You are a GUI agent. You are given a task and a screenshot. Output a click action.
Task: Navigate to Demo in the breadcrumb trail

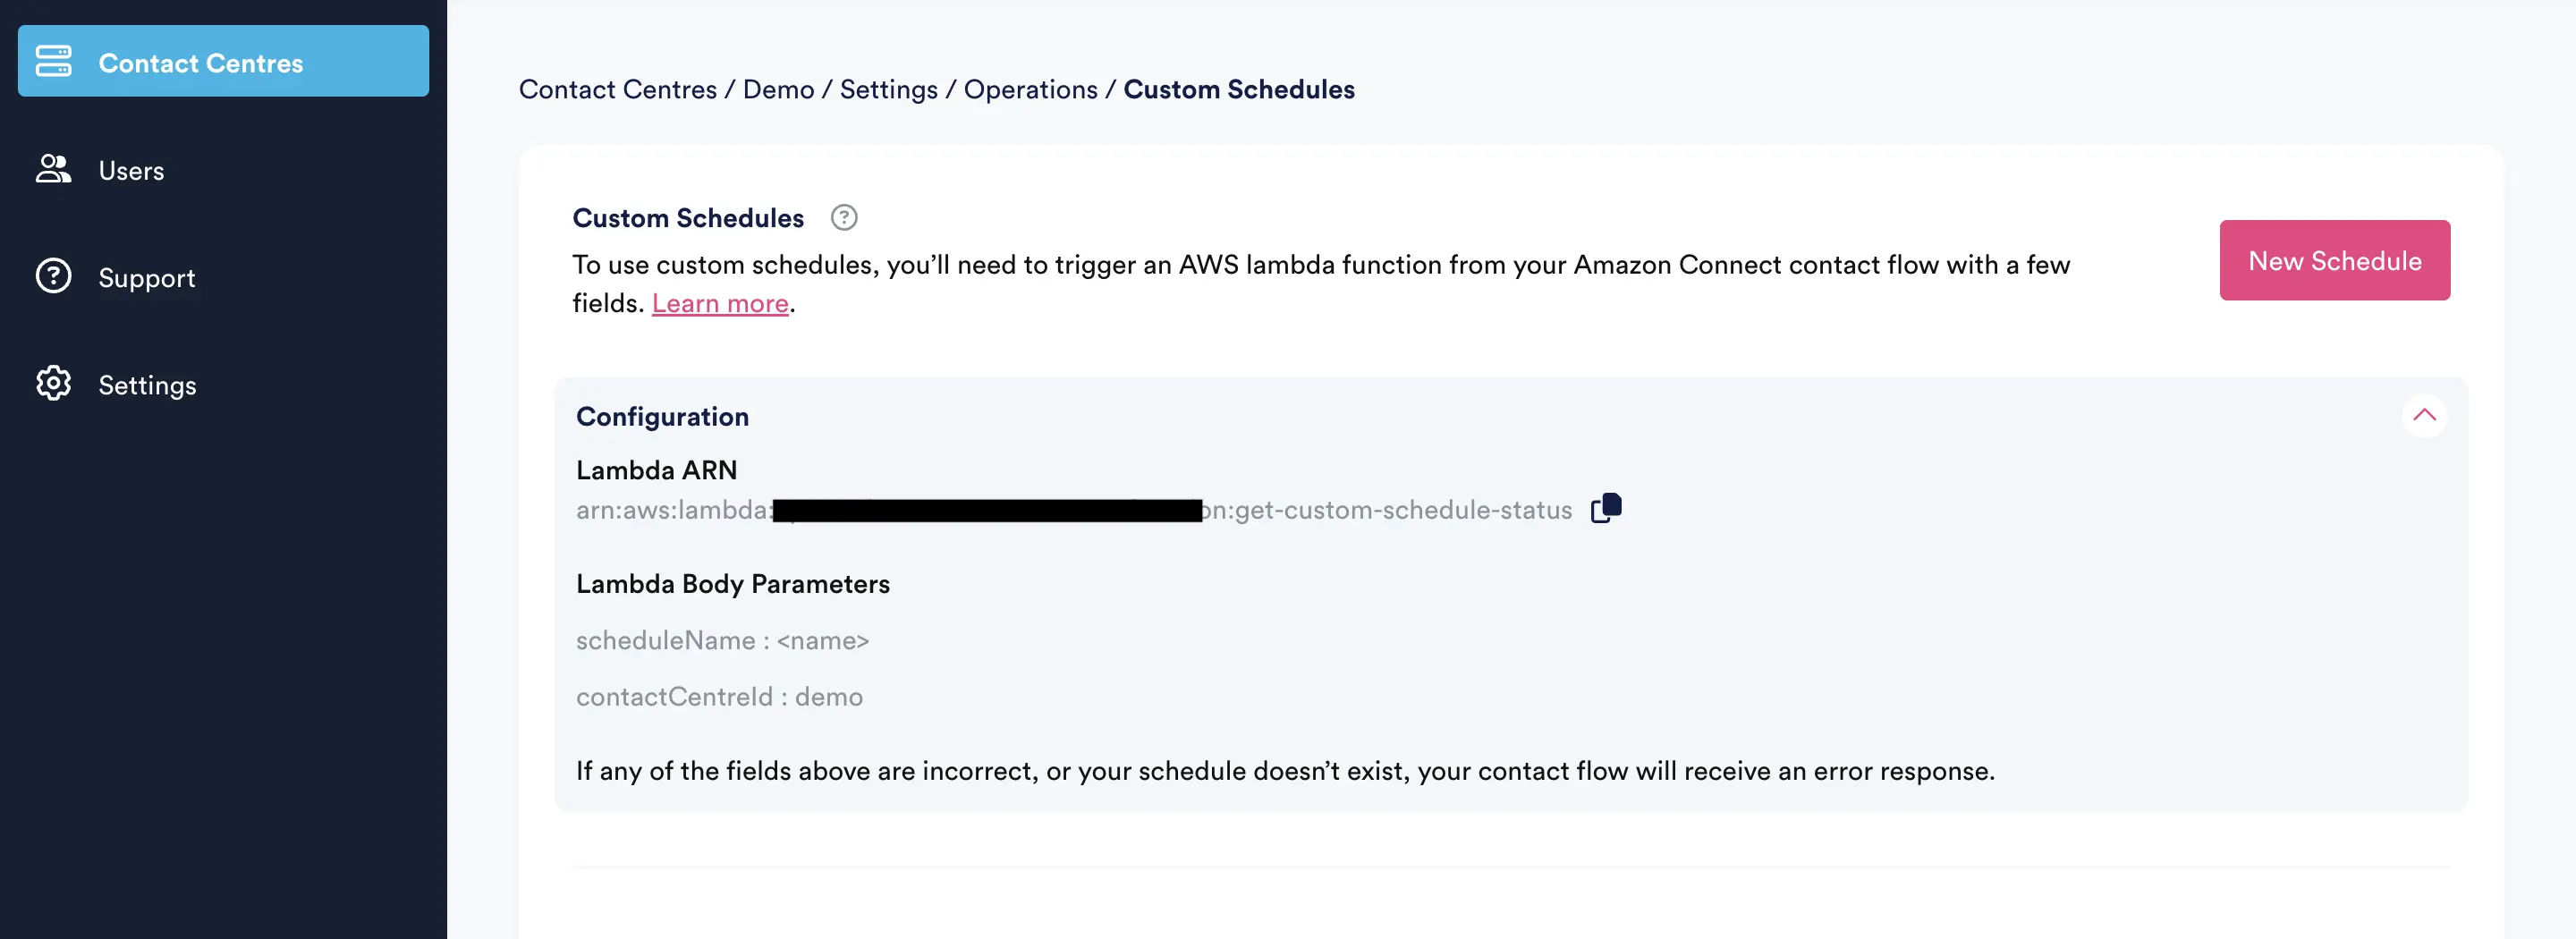pos(778,89)
